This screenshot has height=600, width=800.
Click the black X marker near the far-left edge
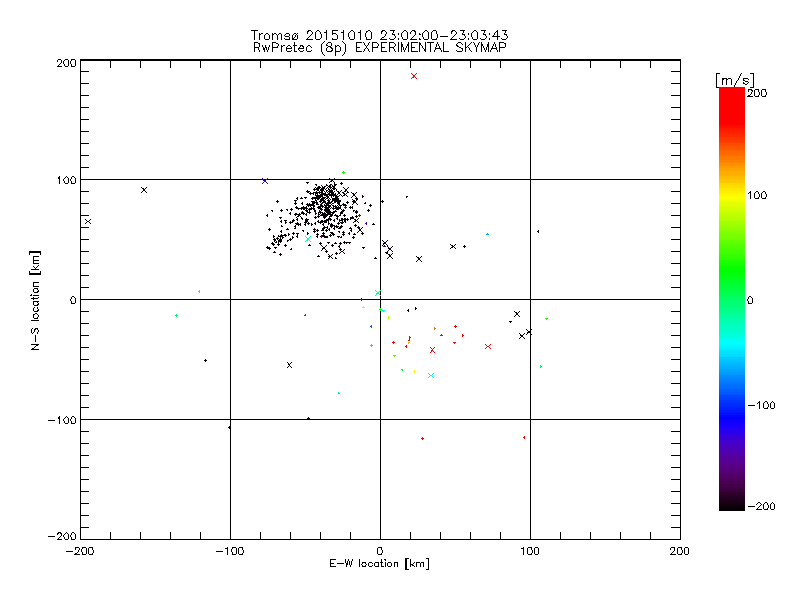(x=88, y=221)
